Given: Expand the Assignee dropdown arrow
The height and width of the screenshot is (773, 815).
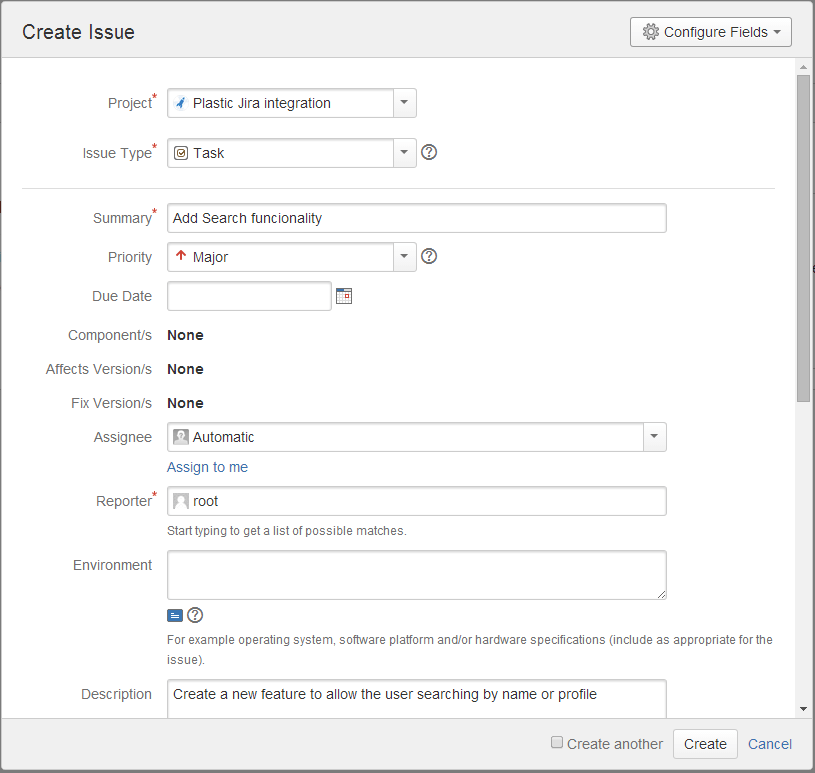Looking at the screenshot, I should [x=654, y=437].
